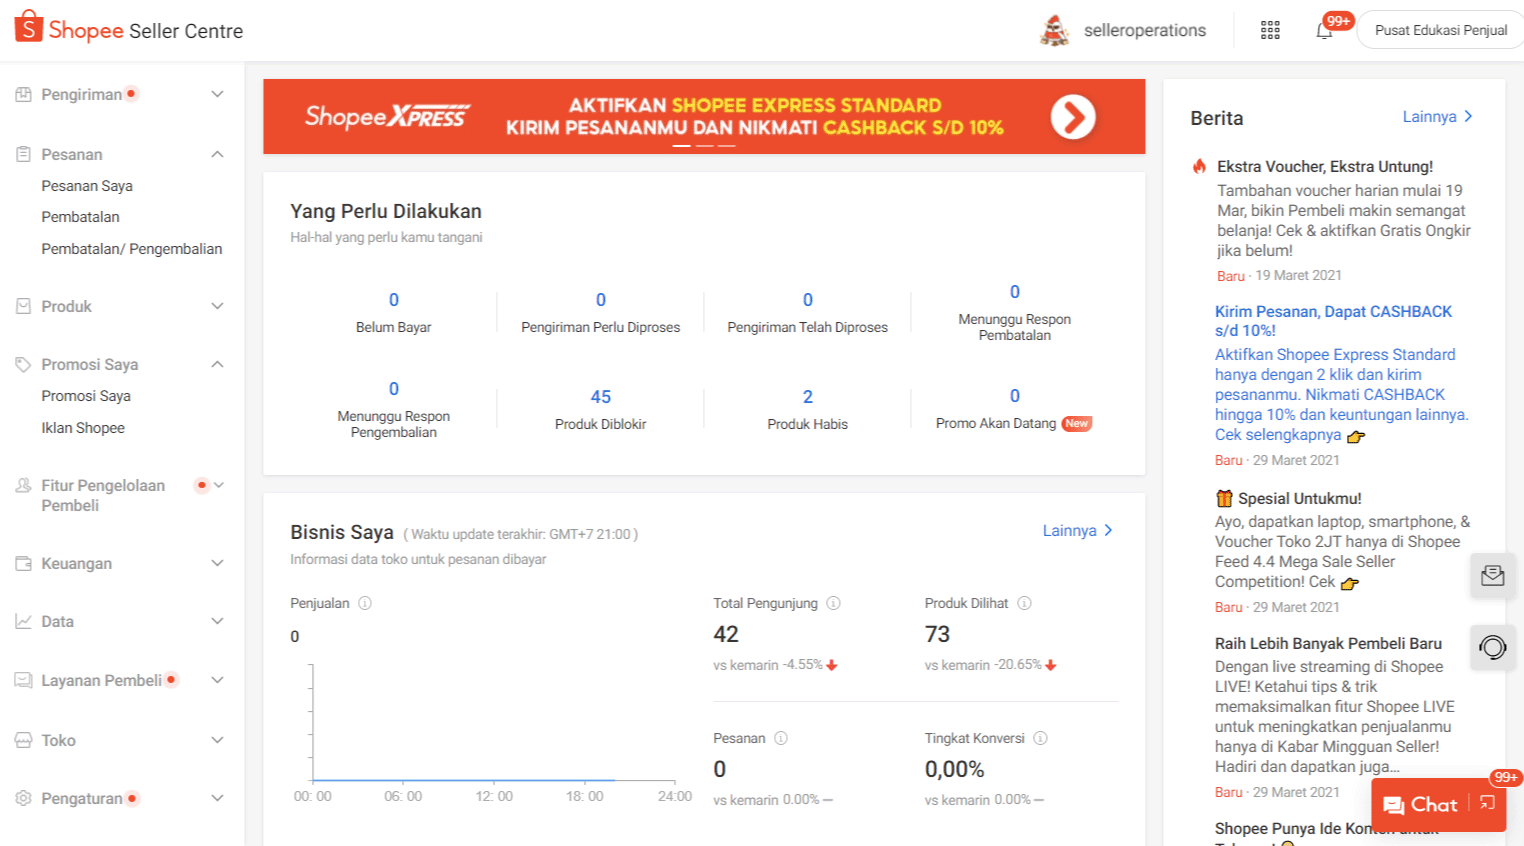Click the info icon beside Penjualan

pos(365,603)
